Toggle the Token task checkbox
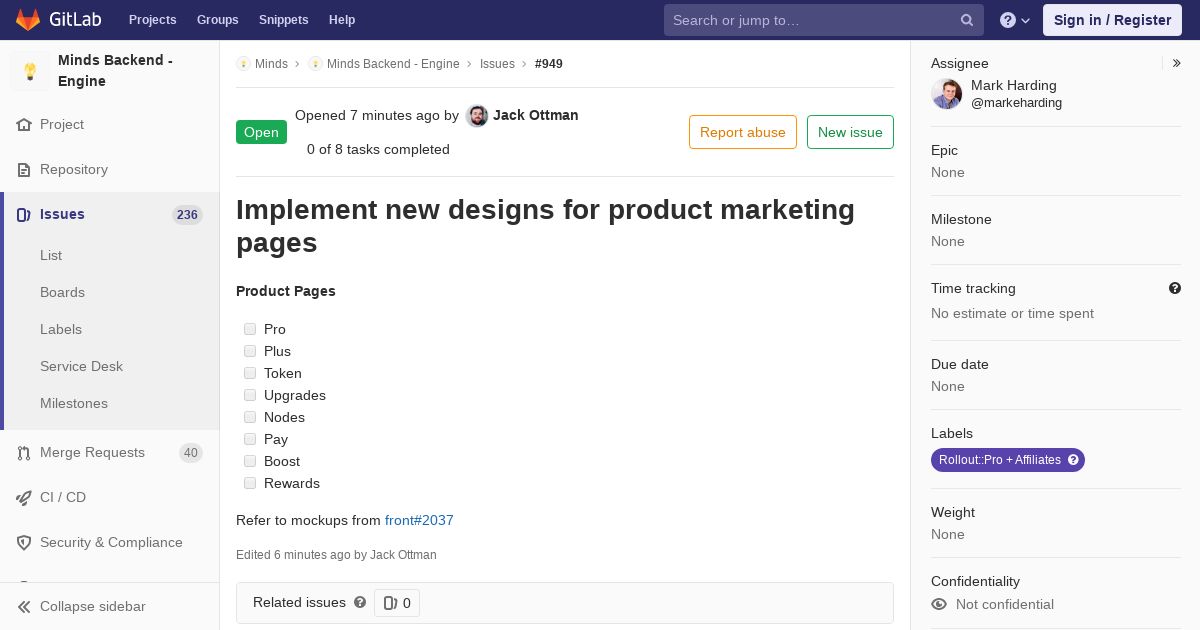The image size is (1200, 630). [250, 373]
